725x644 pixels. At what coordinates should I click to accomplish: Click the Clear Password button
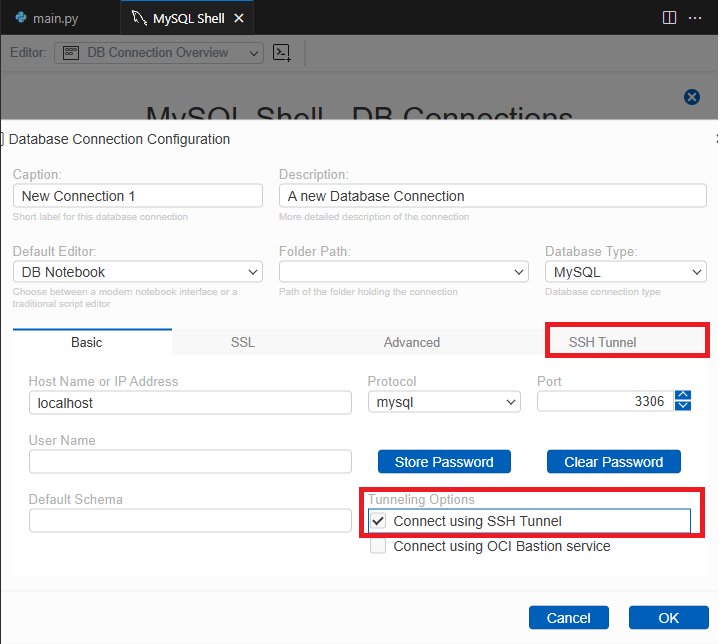pos(614,461)
